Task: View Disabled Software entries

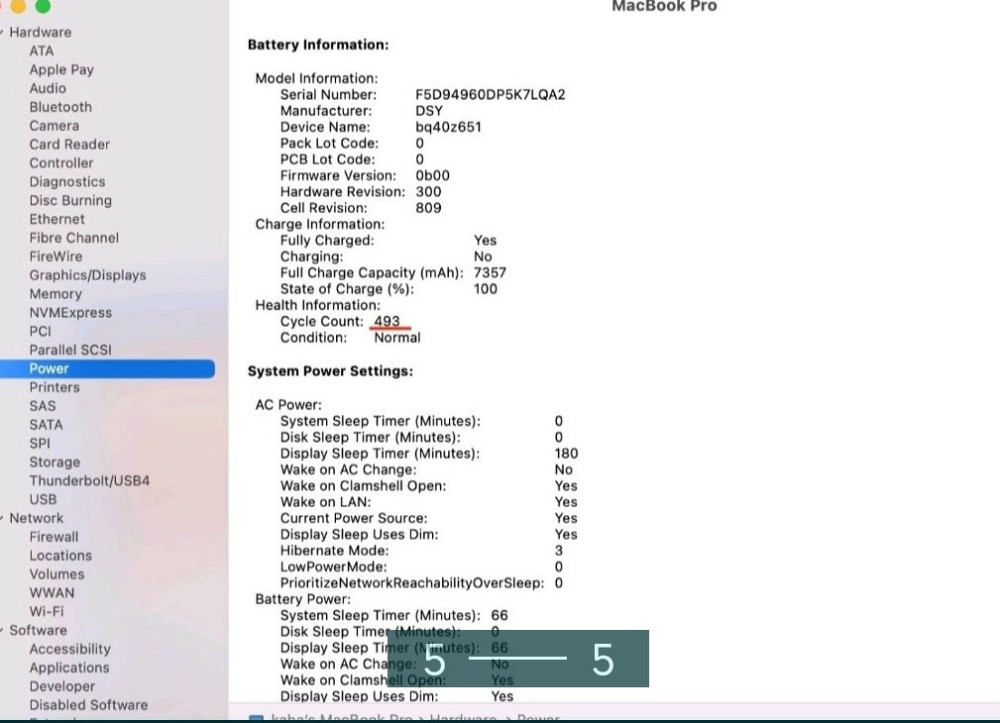Action: (x=87, y=704)
